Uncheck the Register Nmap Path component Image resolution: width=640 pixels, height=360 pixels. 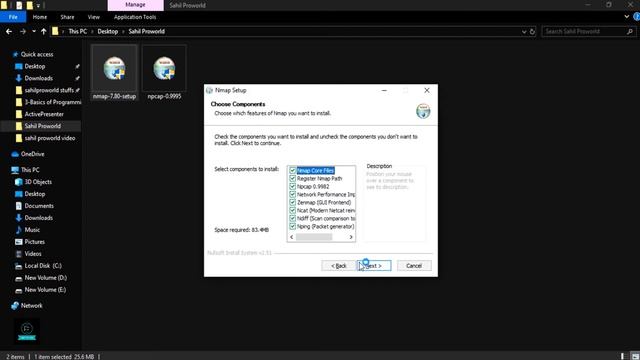[292, 178]
